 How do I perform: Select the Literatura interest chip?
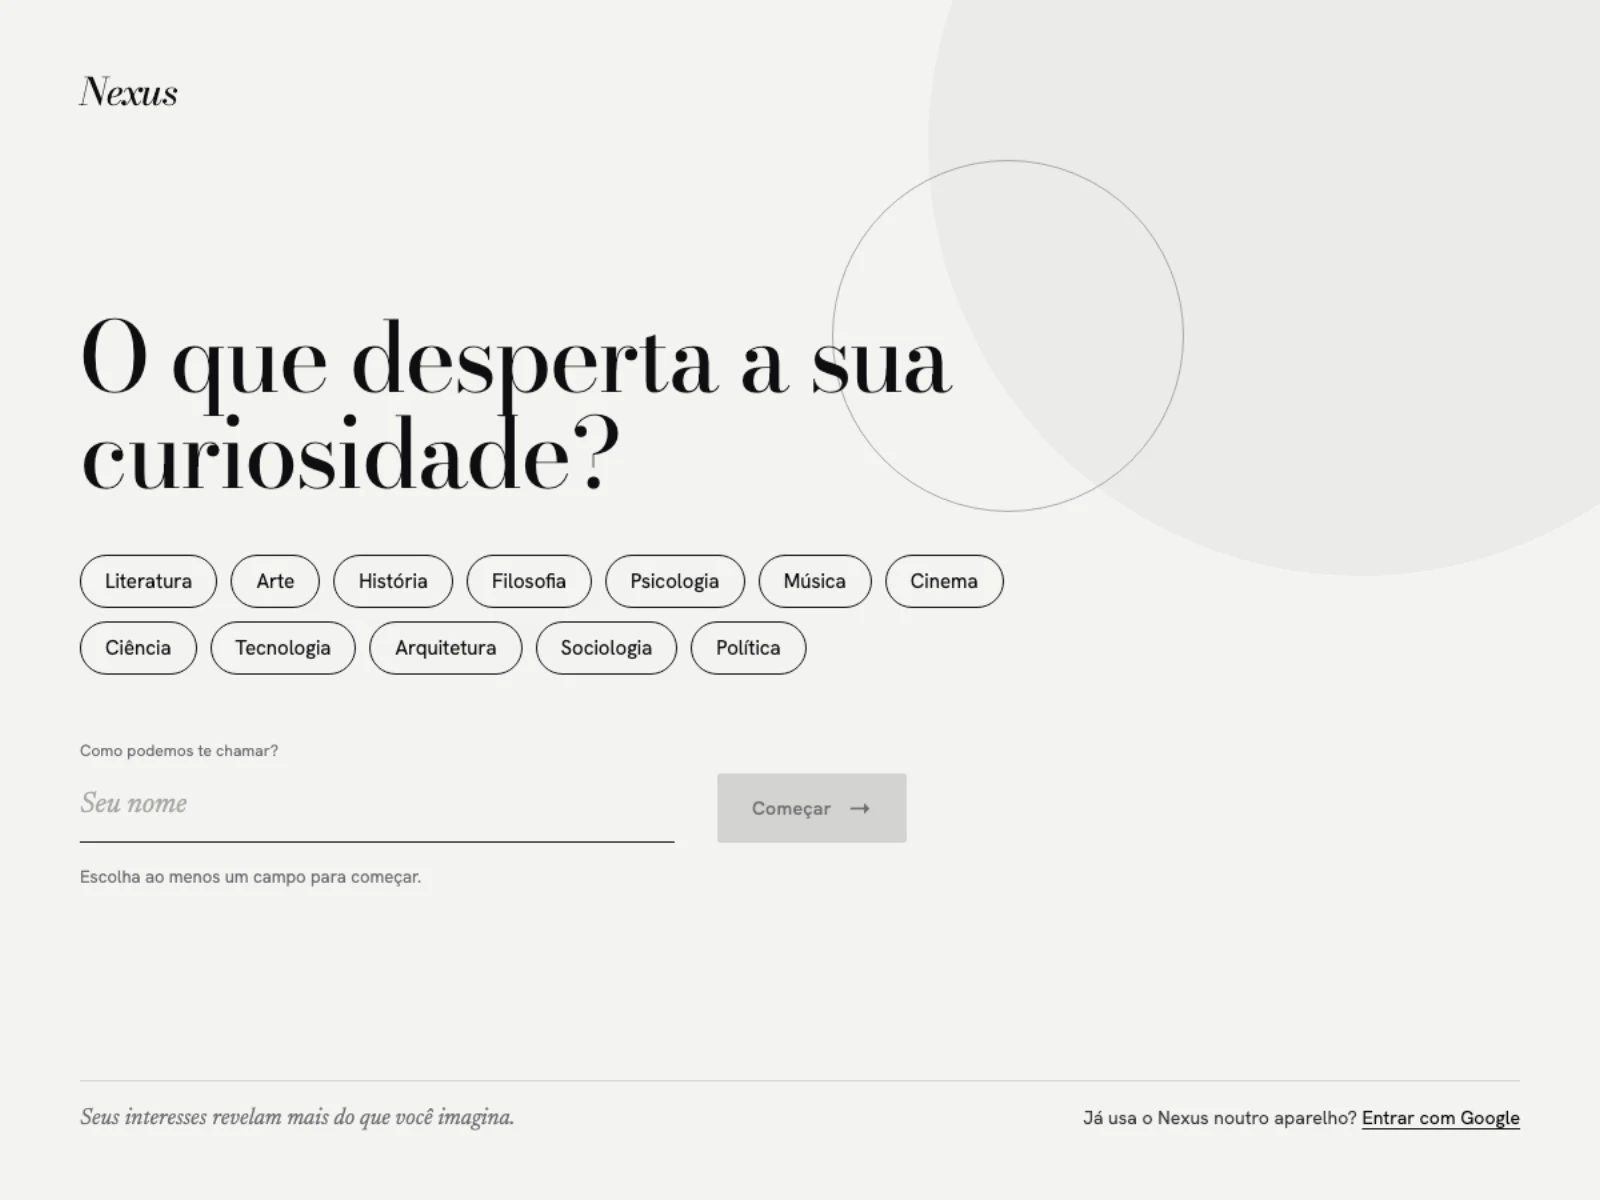click(148, 581)
